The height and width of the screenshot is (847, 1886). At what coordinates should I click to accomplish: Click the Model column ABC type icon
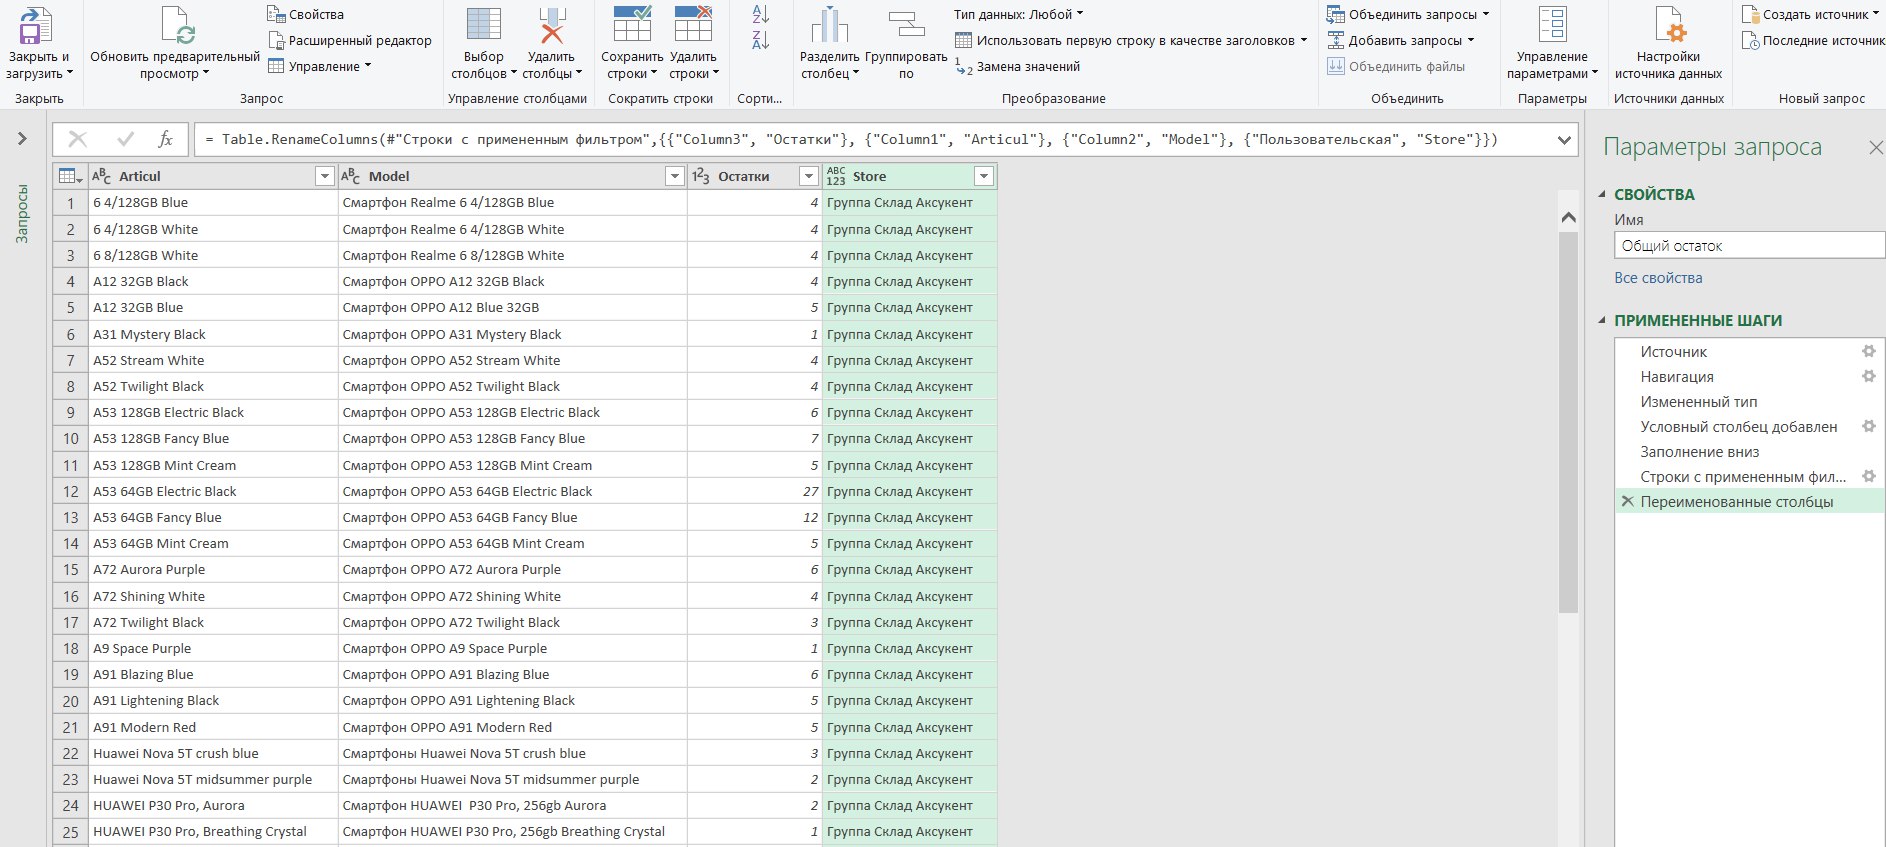point(350,176)
